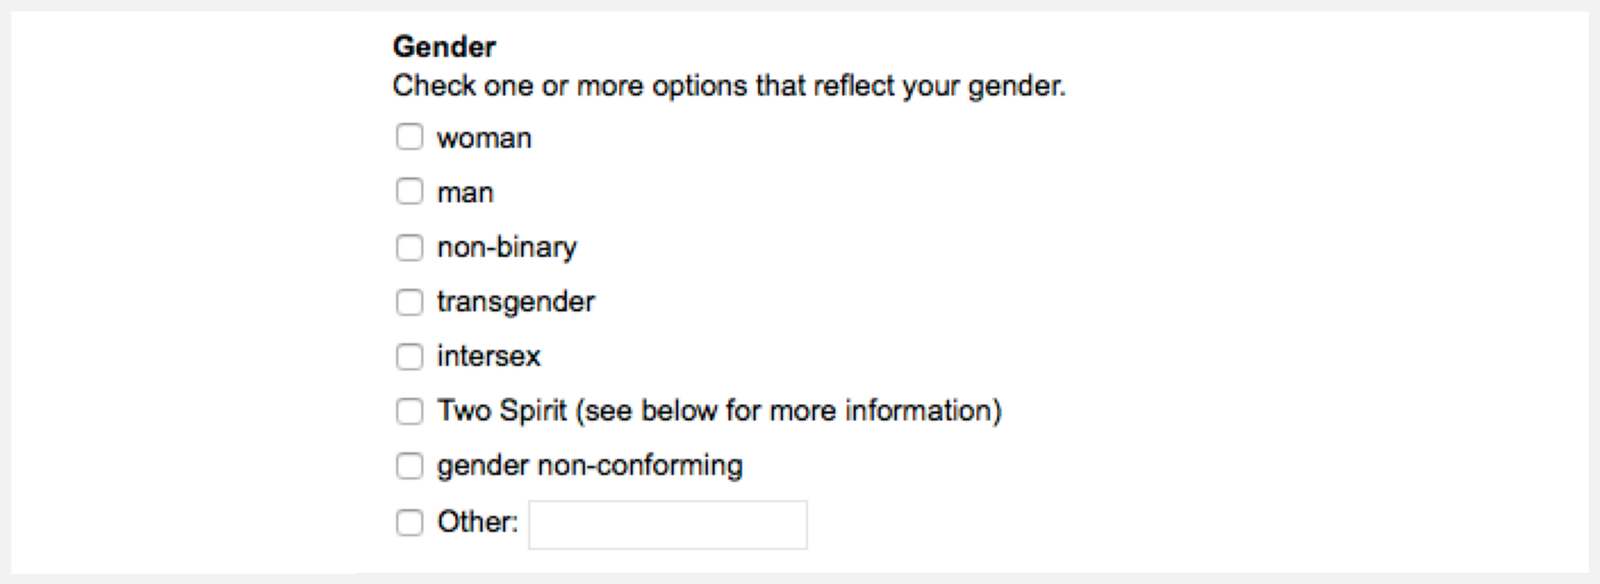Click the 'intersex' label text

pyautogui.click(x=489, y=357)
